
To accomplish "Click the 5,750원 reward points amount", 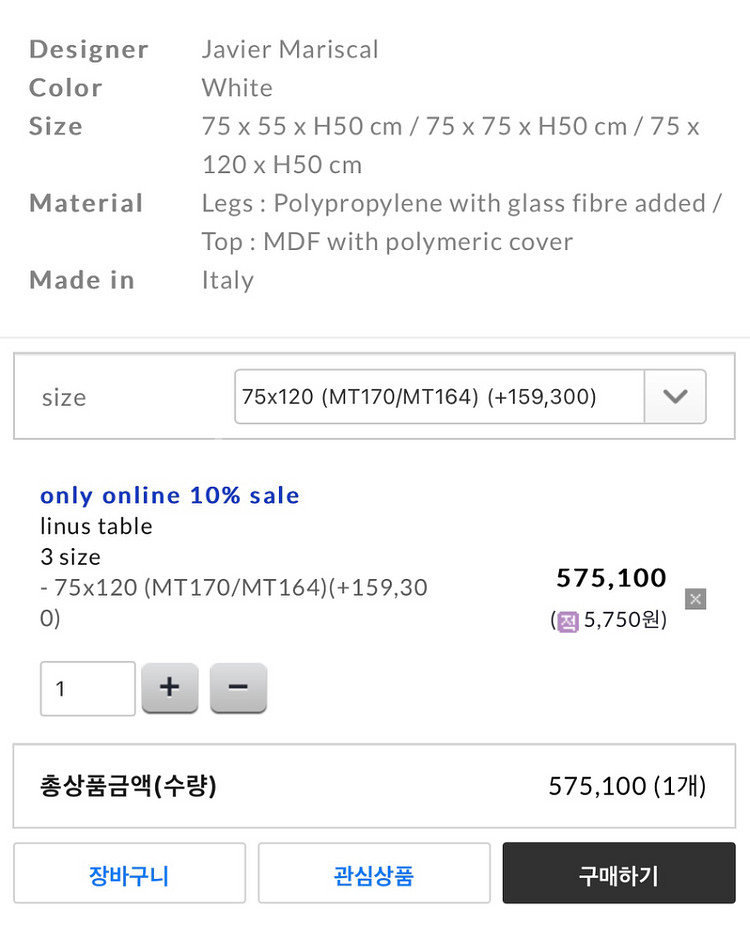I will pos(625,620).
